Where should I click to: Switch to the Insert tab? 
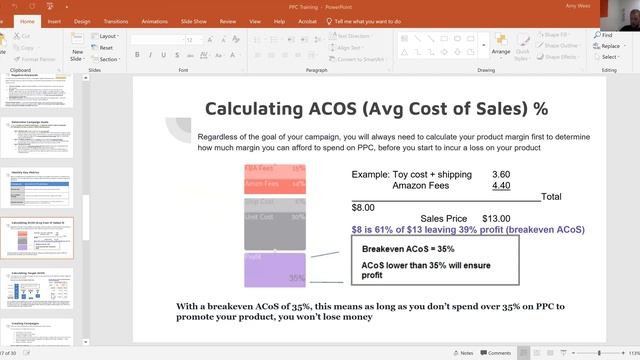[x=54, y=21]
